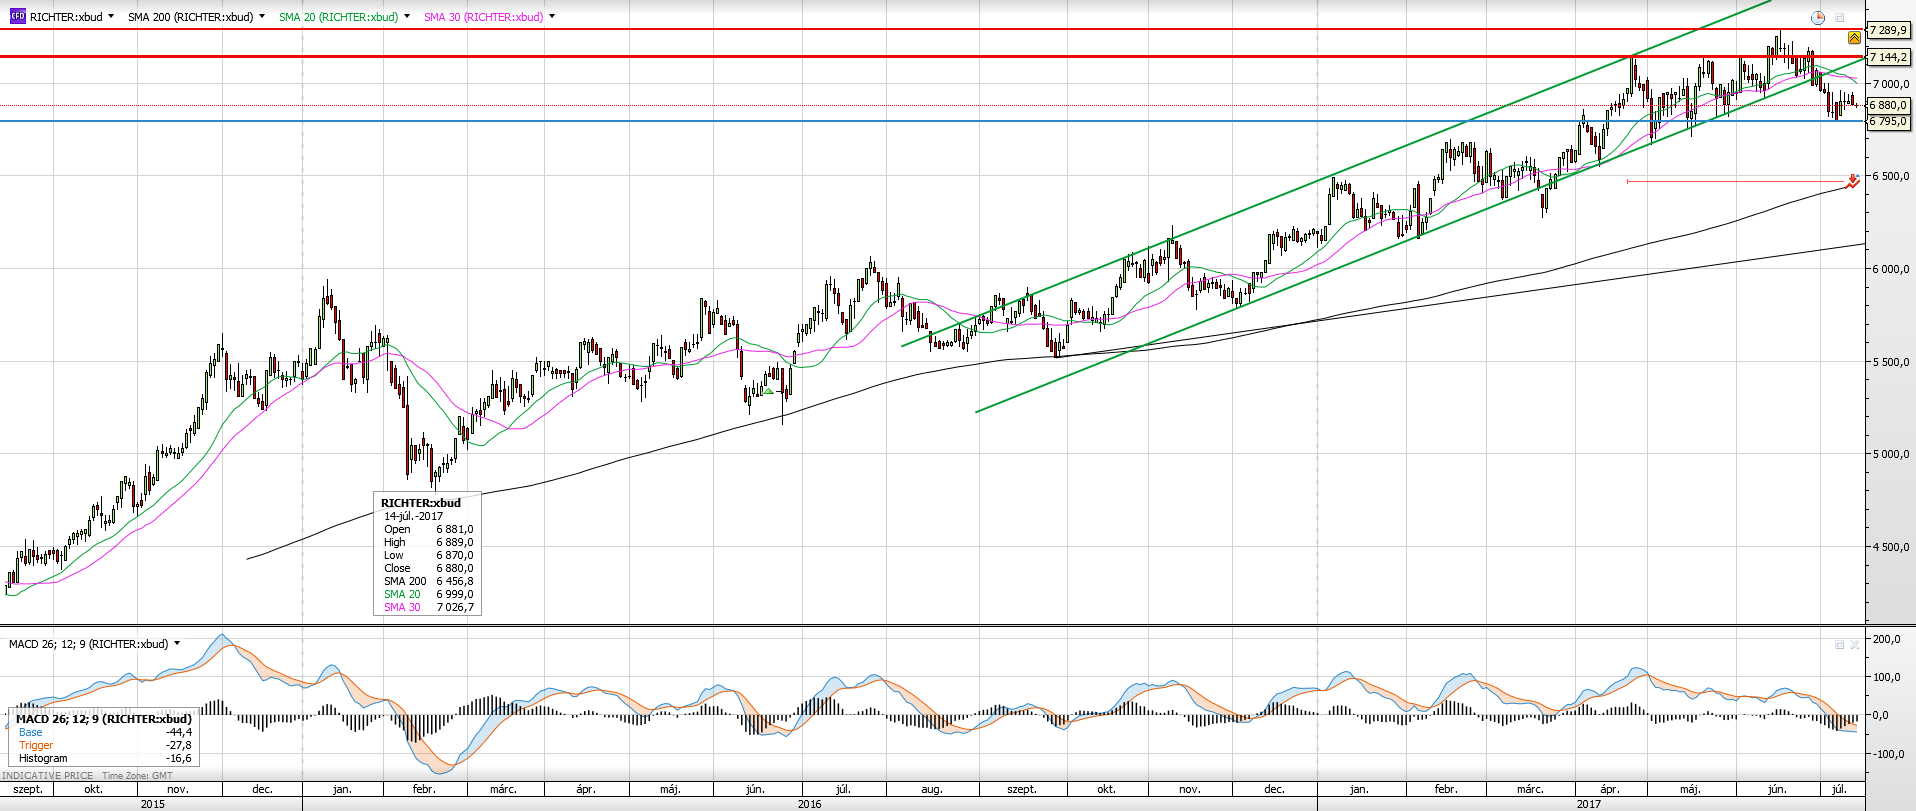
Task: Click the current price 6 880,0 label
Action: pyautogui.click(x=1888, y=105)
